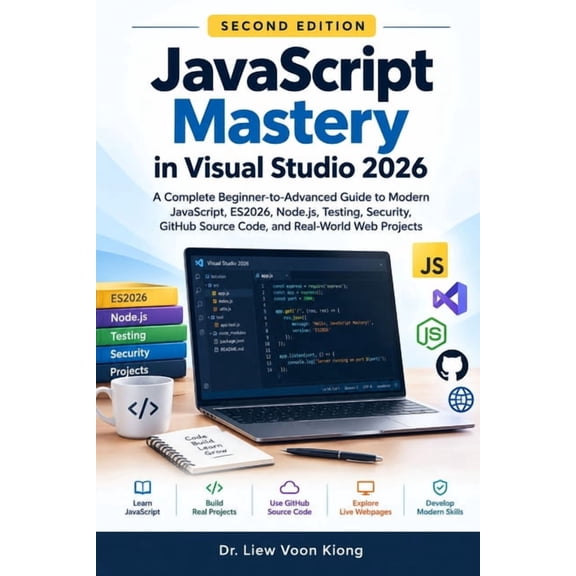Image resolution: width=576 pixels, height=576 pixels.
Task: Click the spiral notebook on the desk
Action: point(209,449)
